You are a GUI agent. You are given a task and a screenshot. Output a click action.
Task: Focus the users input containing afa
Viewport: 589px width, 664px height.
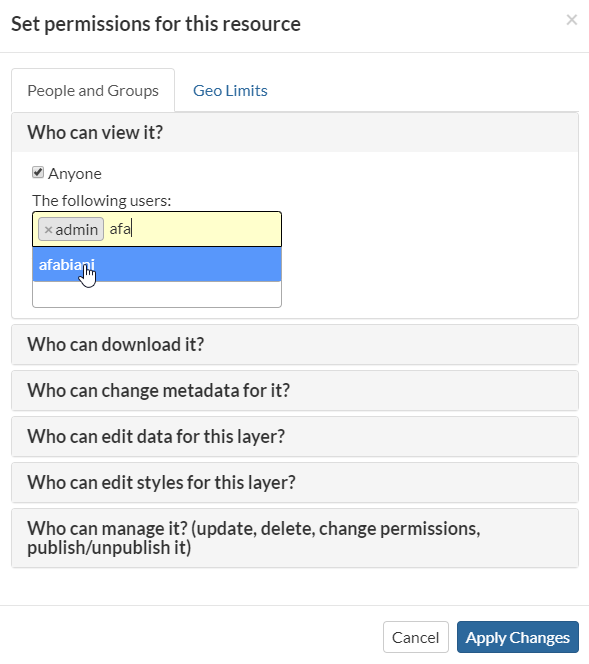click(x=192, y=229)
